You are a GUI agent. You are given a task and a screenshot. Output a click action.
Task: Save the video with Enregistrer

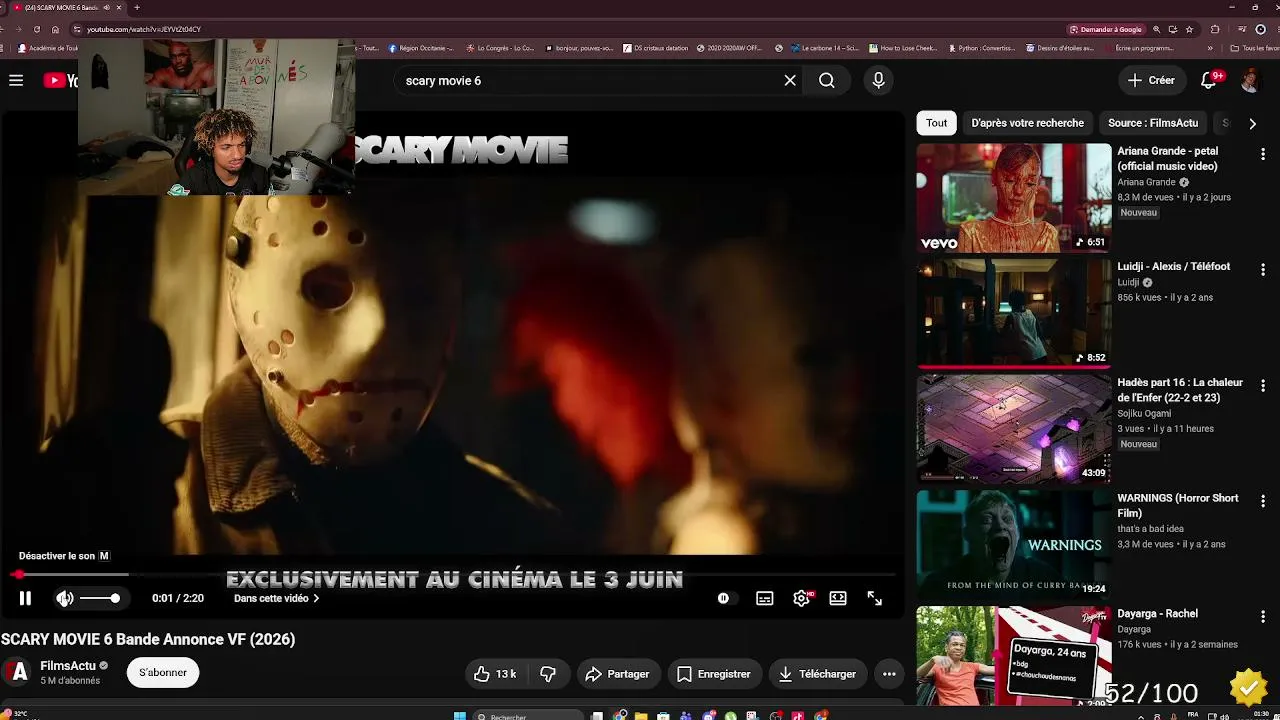(x=714, y=674)
